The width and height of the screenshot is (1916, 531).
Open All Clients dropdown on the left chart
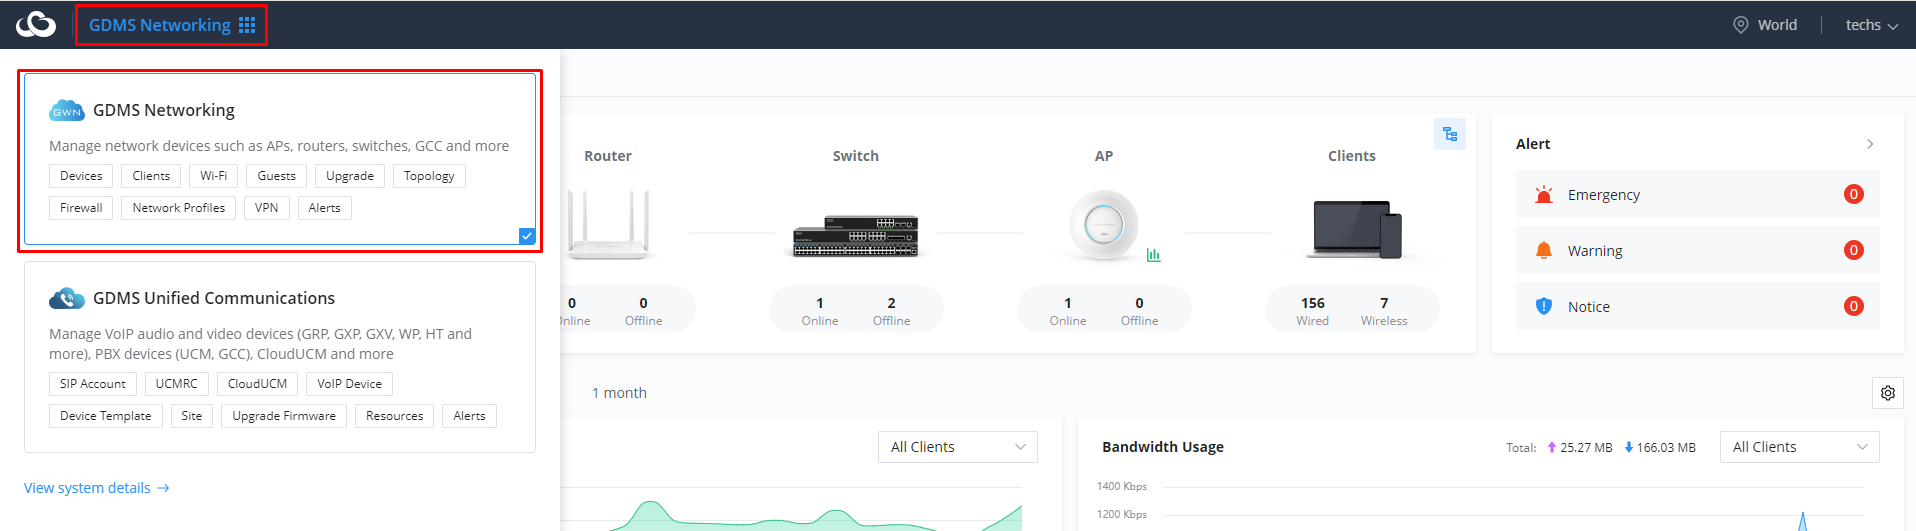958,447
